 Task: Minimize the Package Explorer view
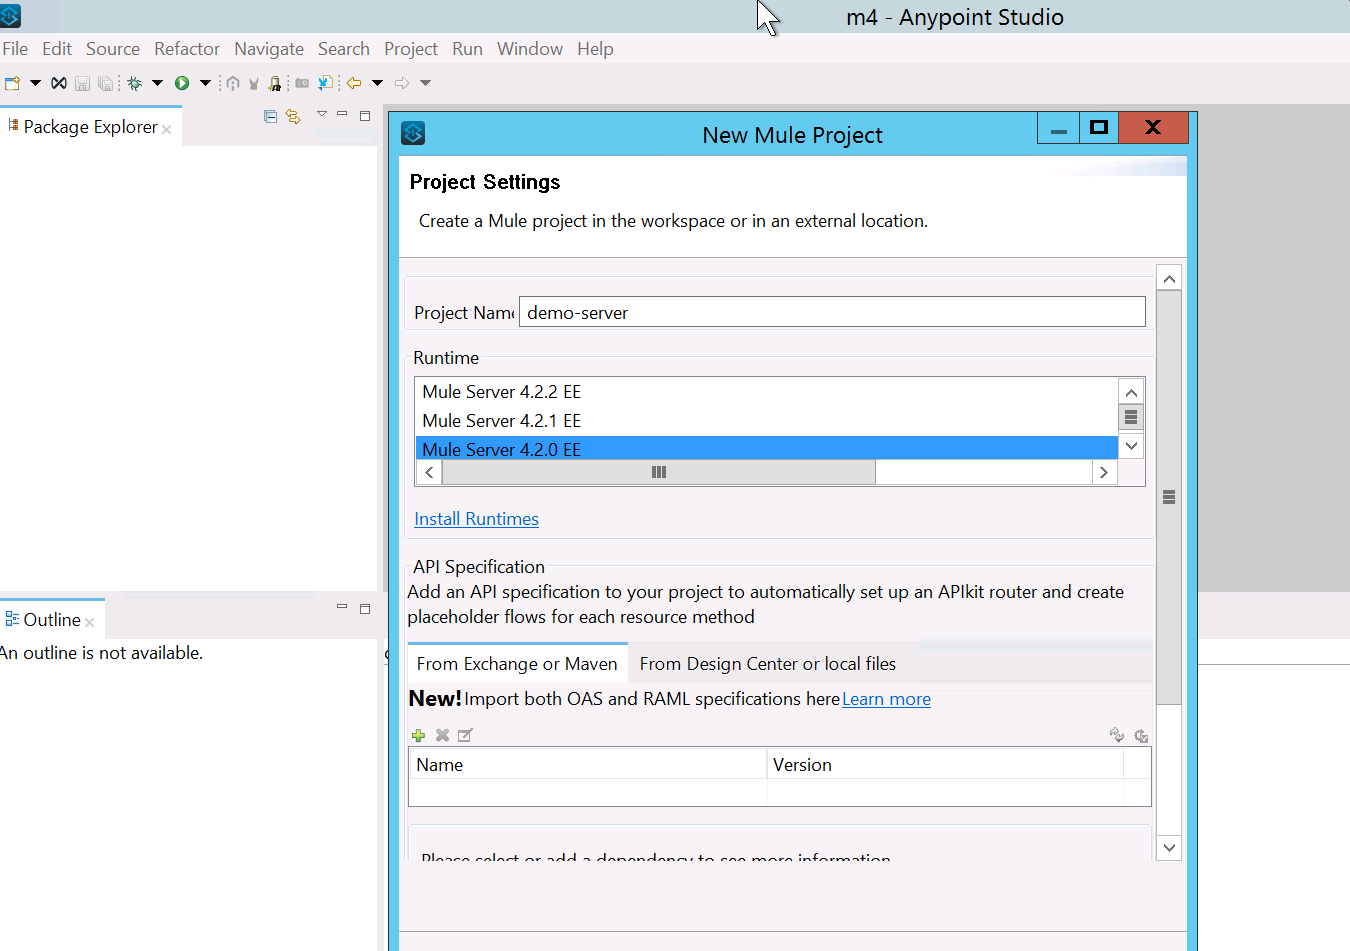click(342, 114)
